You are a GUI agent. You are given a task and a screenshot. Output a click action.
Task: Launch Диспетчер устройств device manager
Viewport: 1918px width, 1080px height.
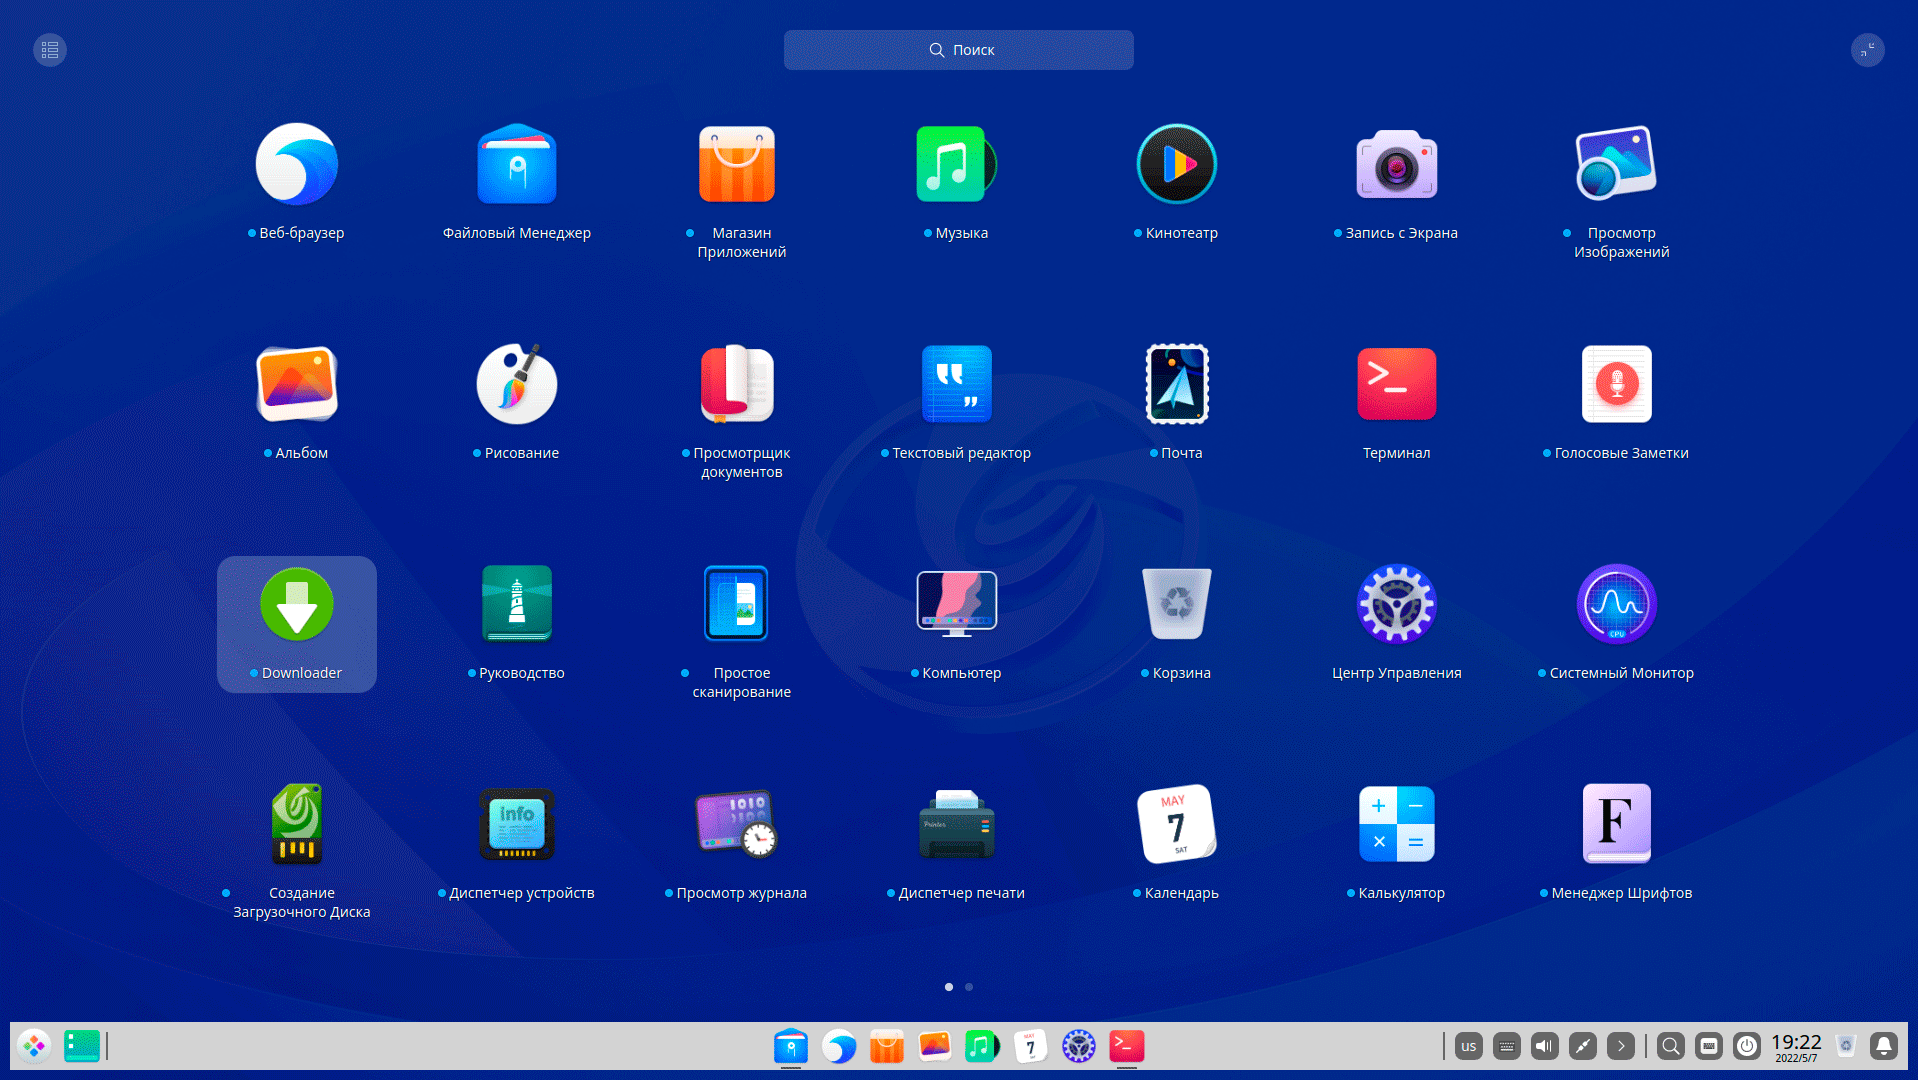[517, 825]
